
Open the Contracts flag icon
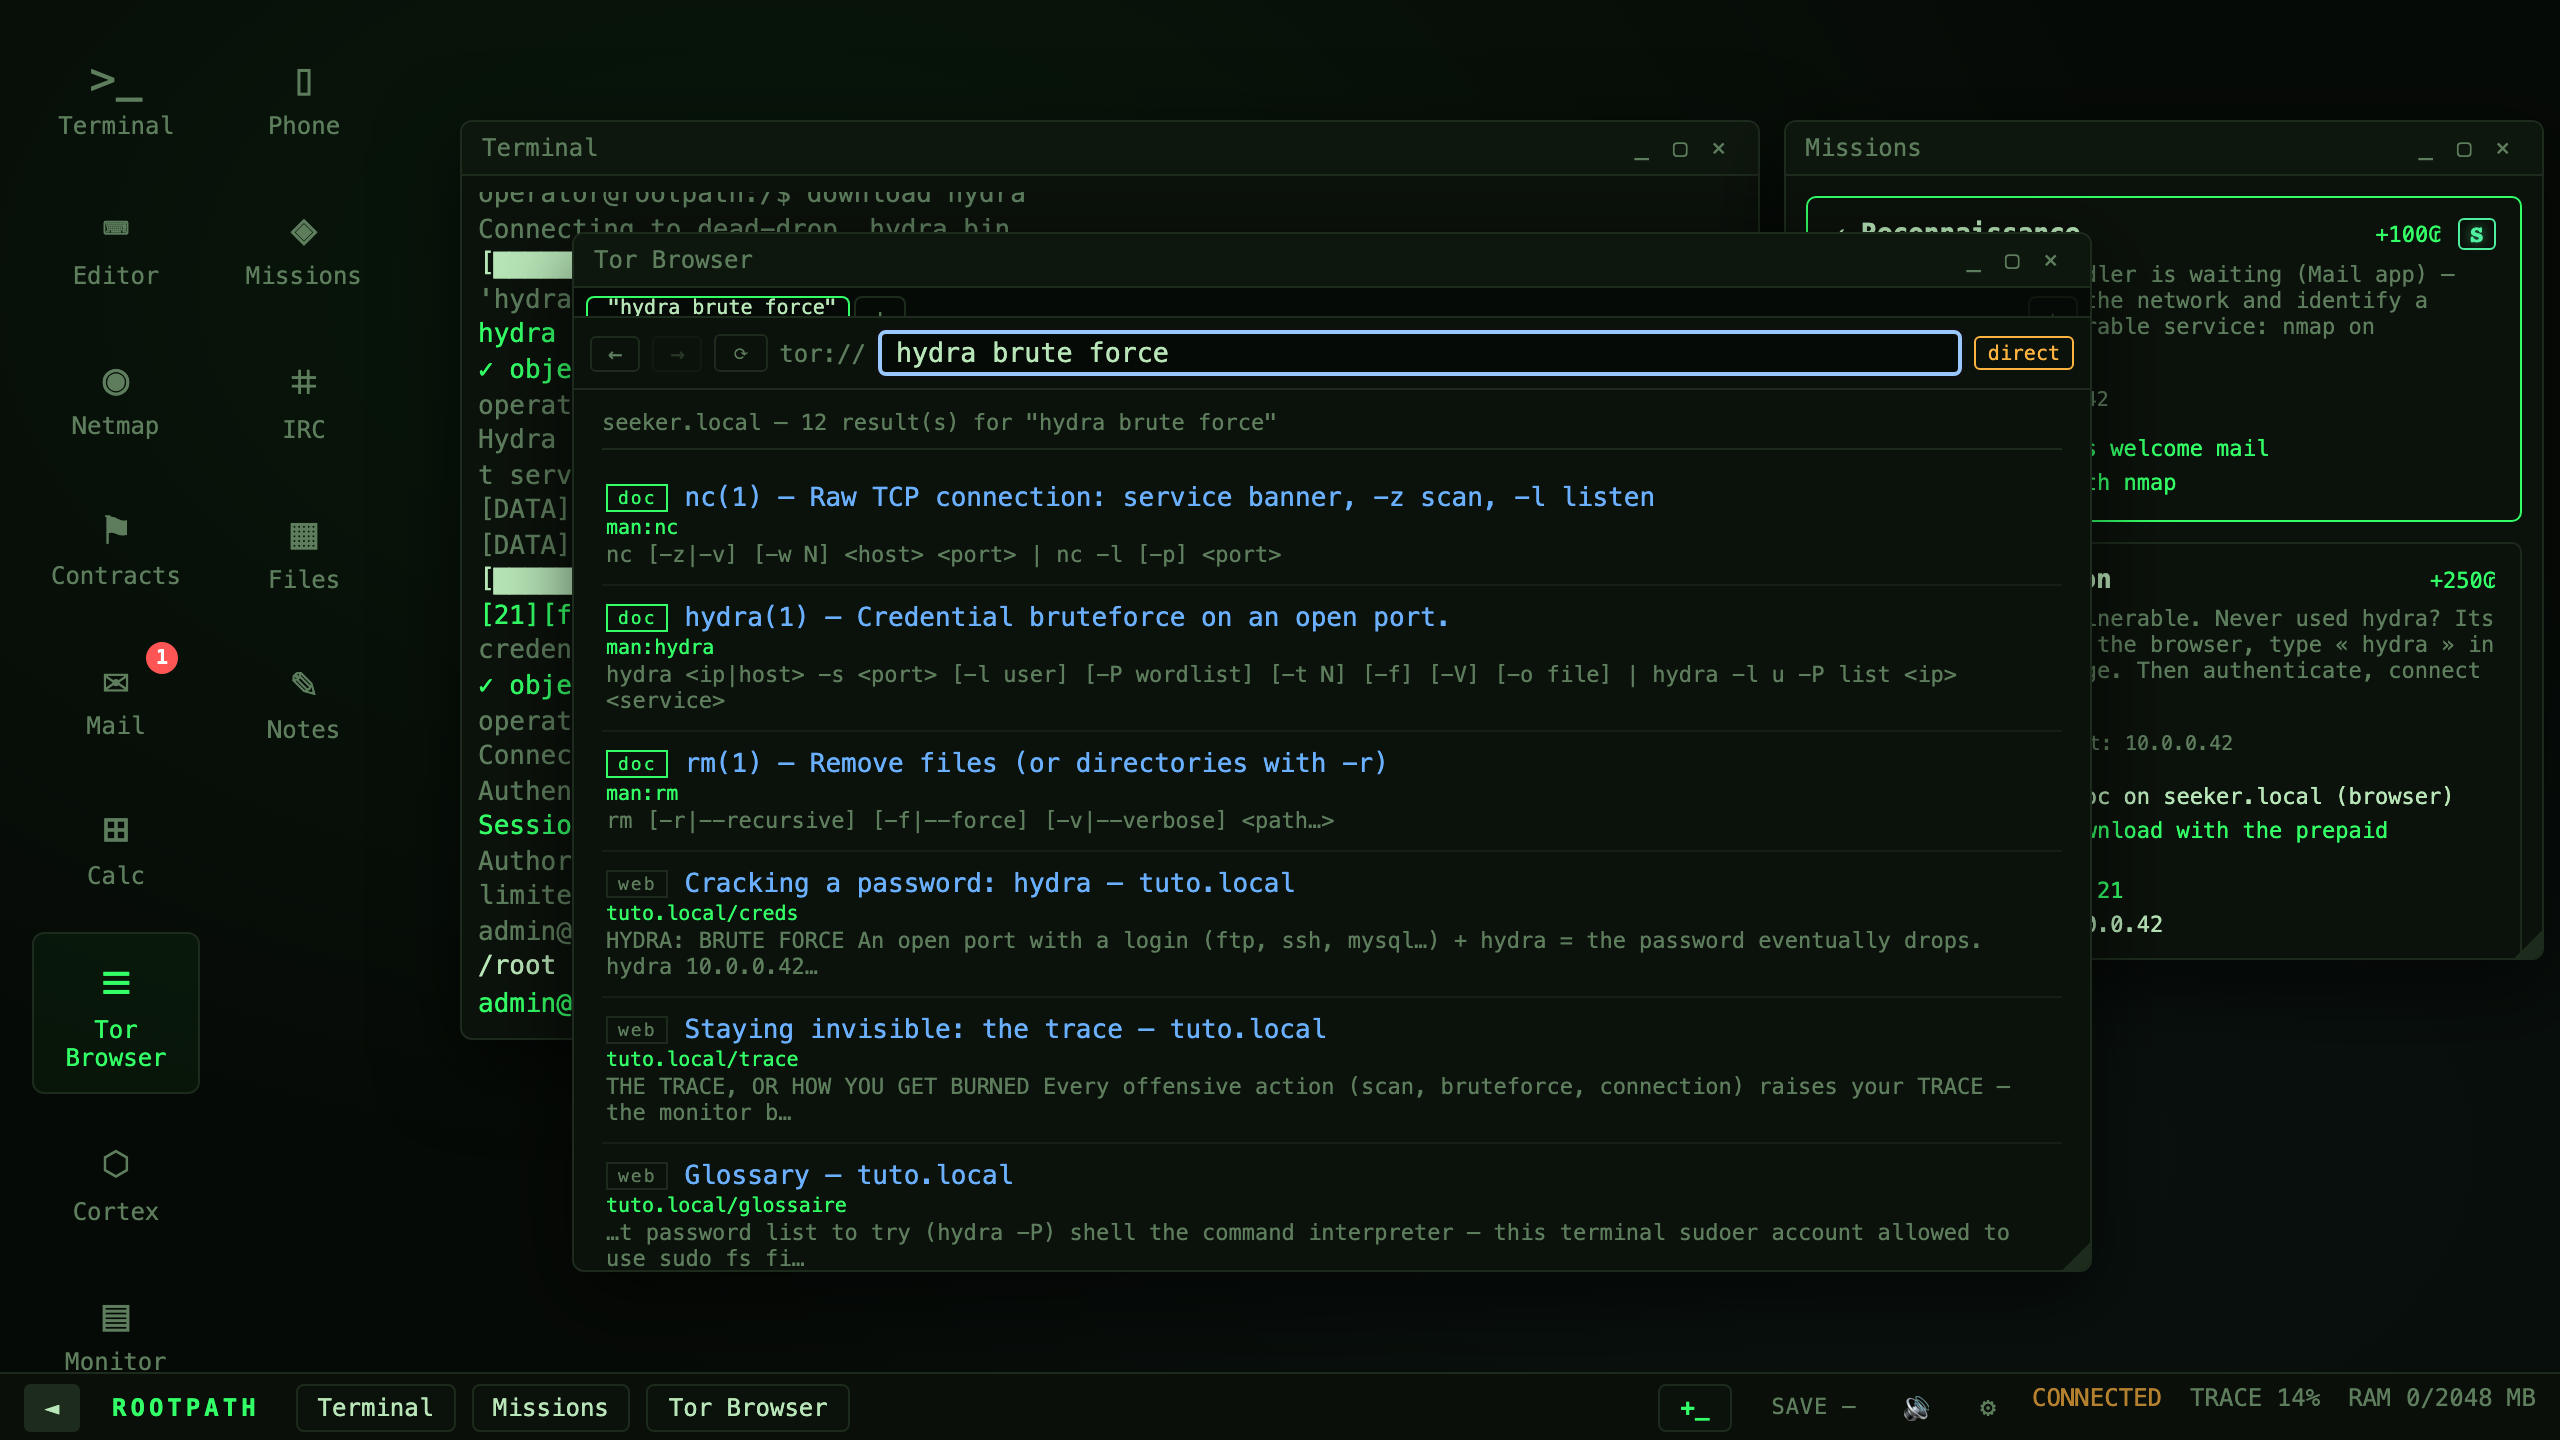pyautogui.click(x=115, y=551)
